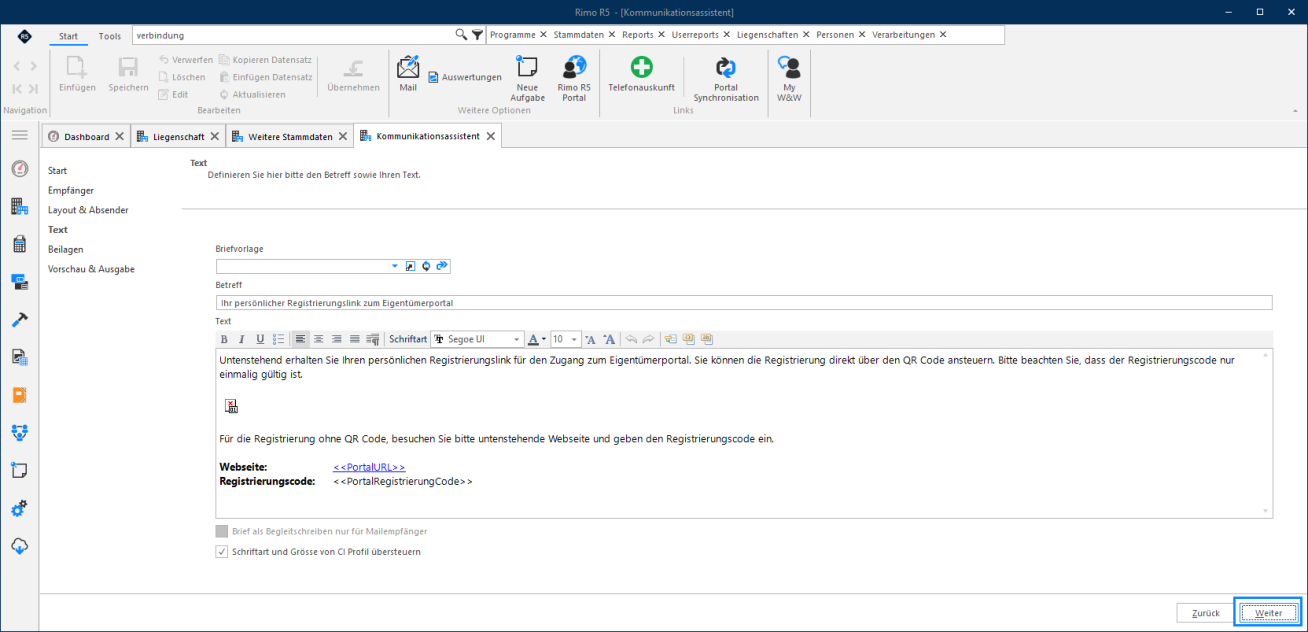Open My W&W
The height and width of the screenshot is (632, 1308).
[x=789, y=79]
